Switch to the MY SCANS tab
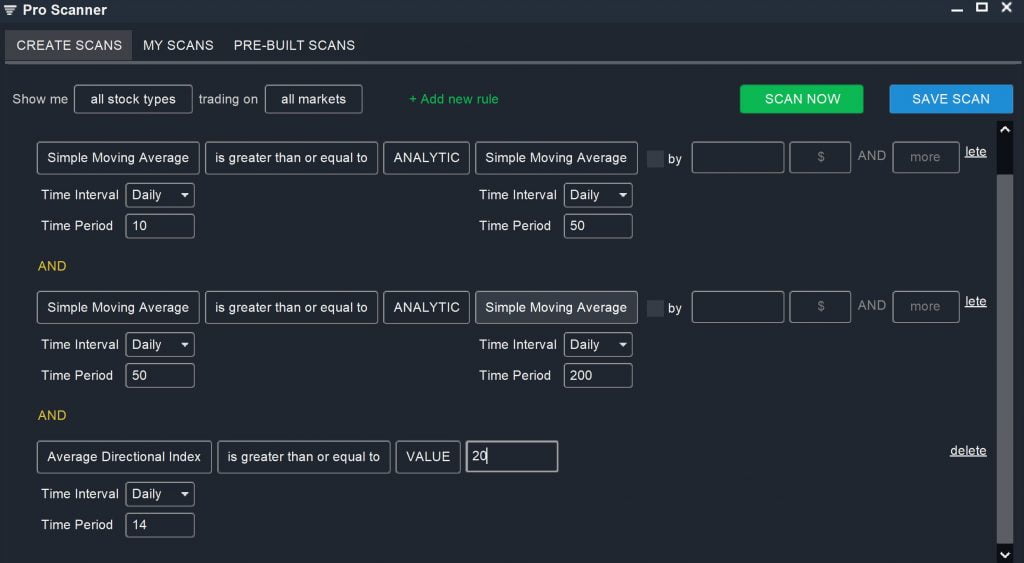 click(178, 45)
